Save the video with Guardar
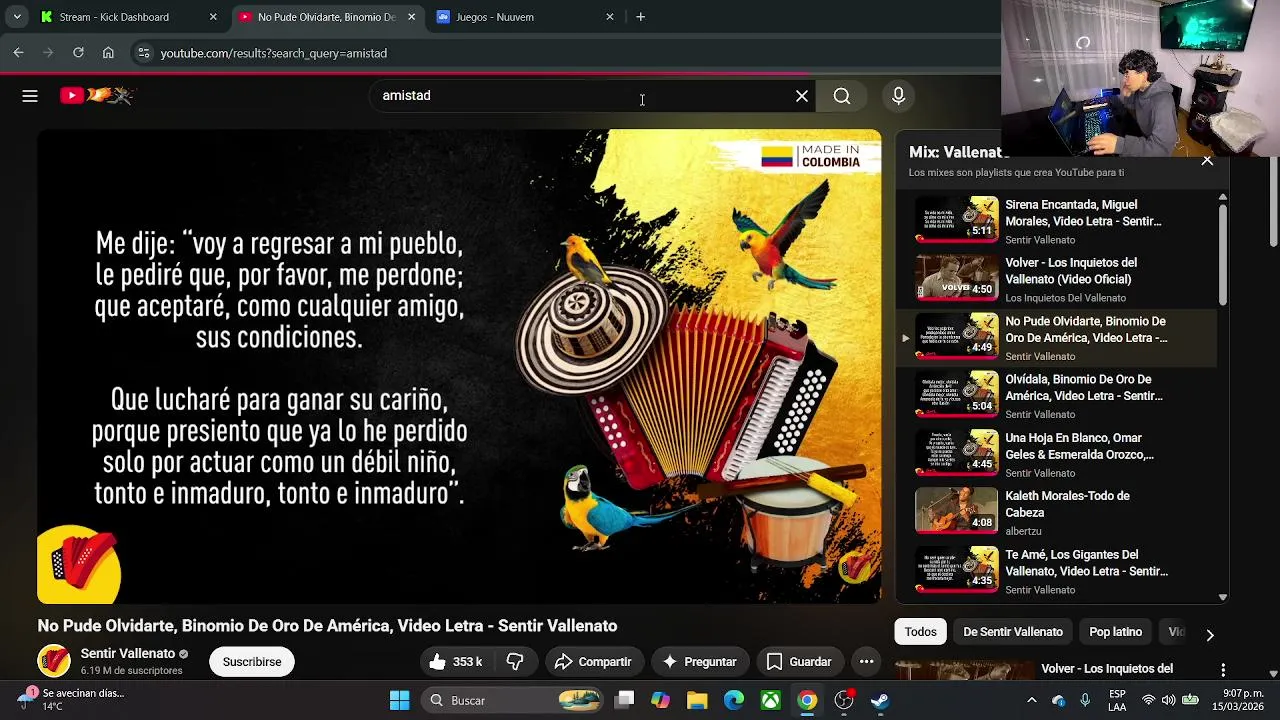1280x720 pixels. (x=799, y=662)
